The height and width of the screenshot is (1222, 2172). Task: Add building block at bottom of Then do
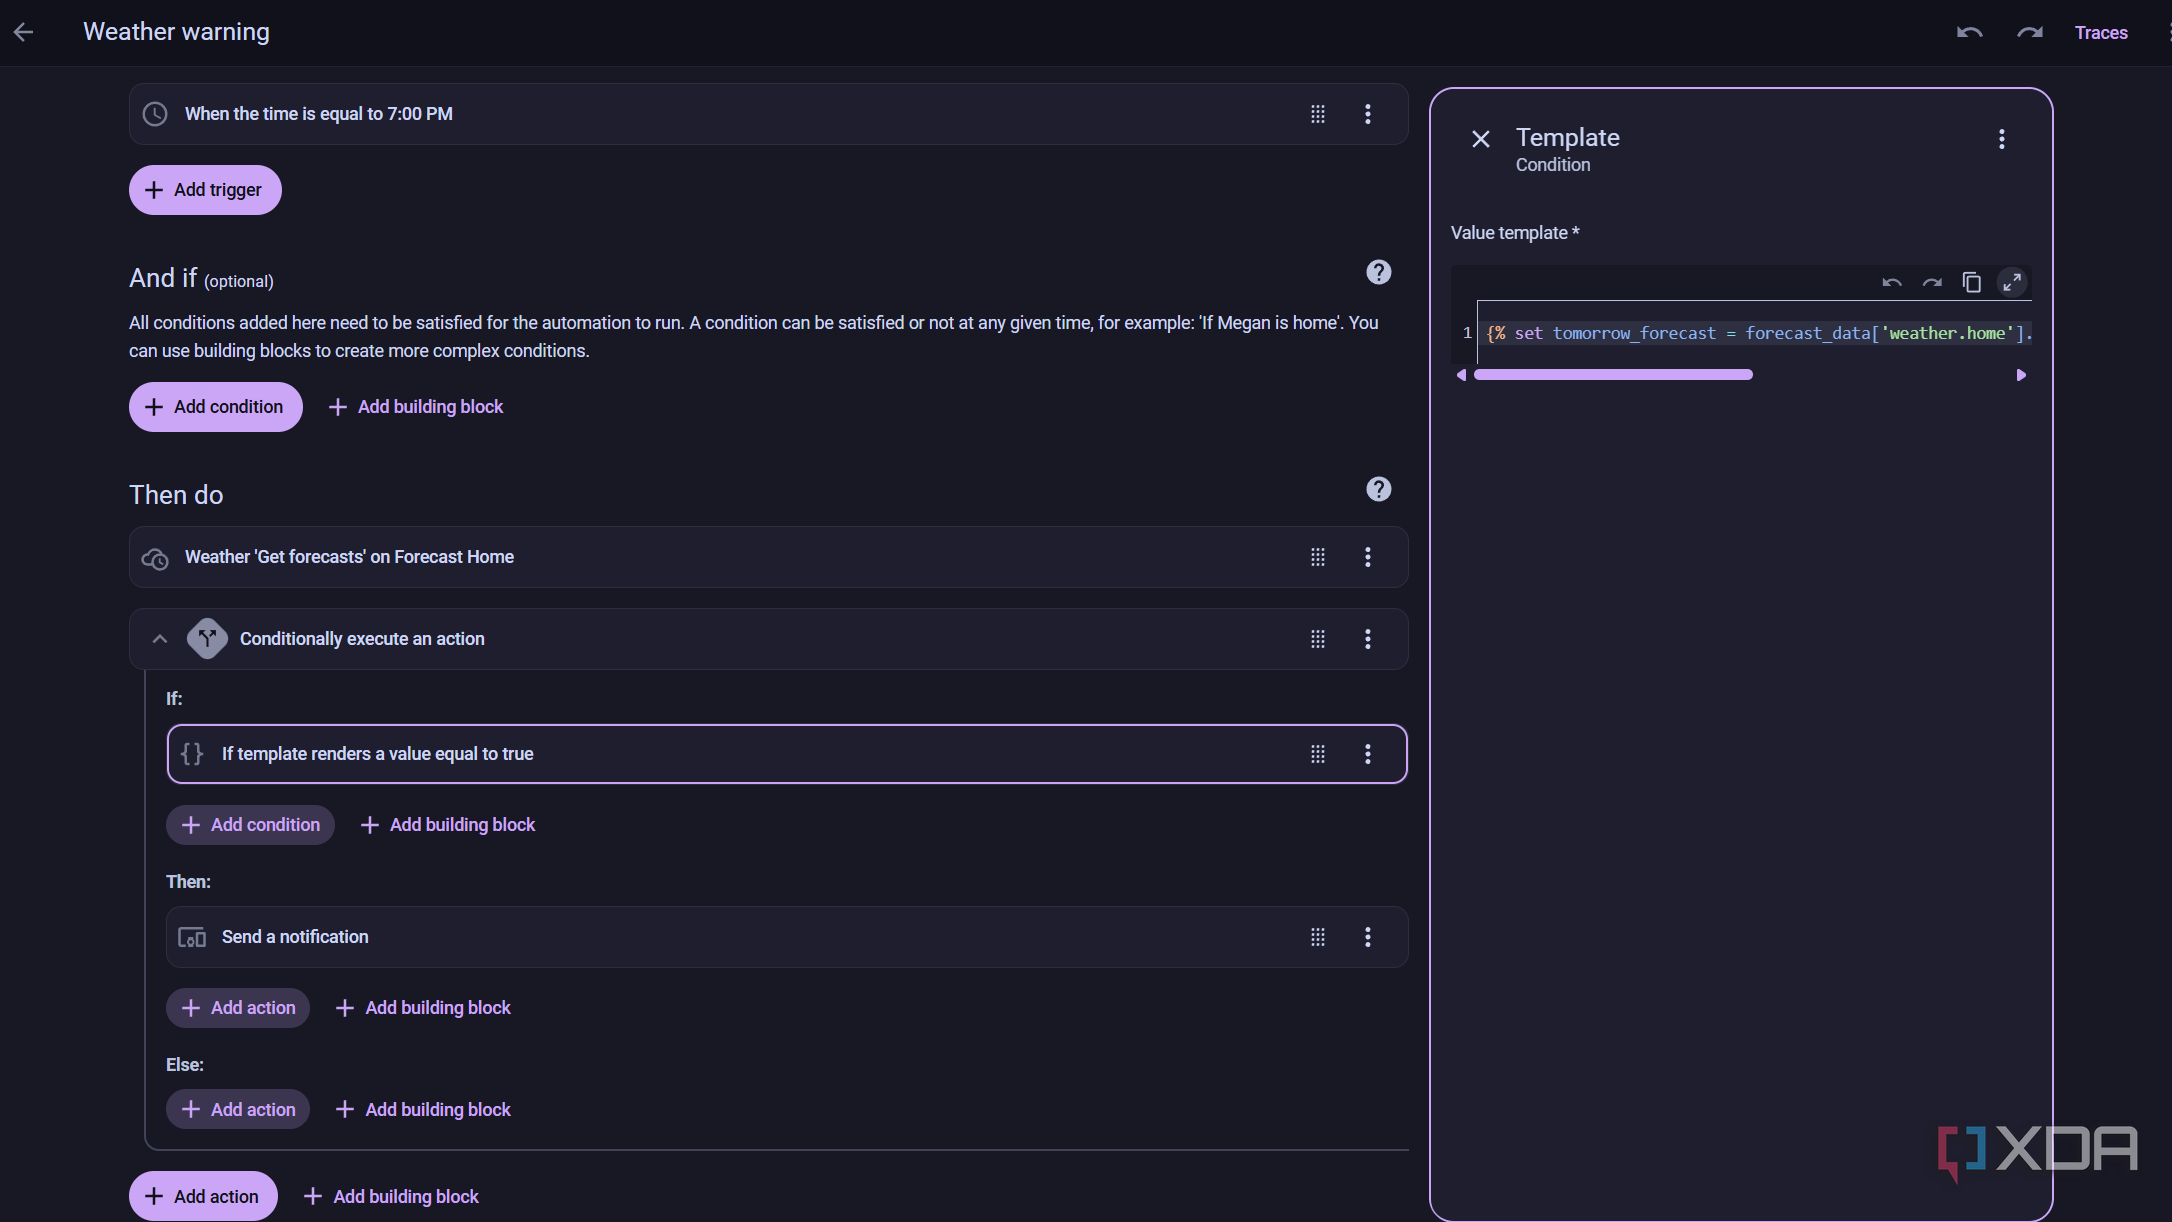click(x=391, y=1197)
